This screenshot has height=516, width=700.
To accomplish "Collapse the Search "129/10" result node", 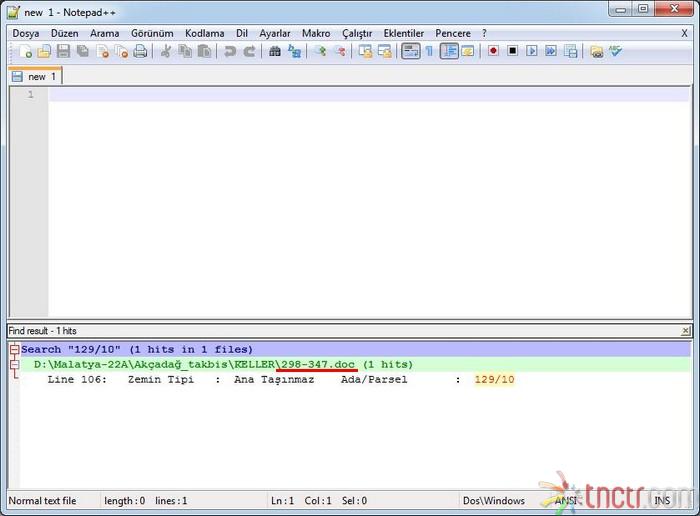I will [x=14, y=350].
